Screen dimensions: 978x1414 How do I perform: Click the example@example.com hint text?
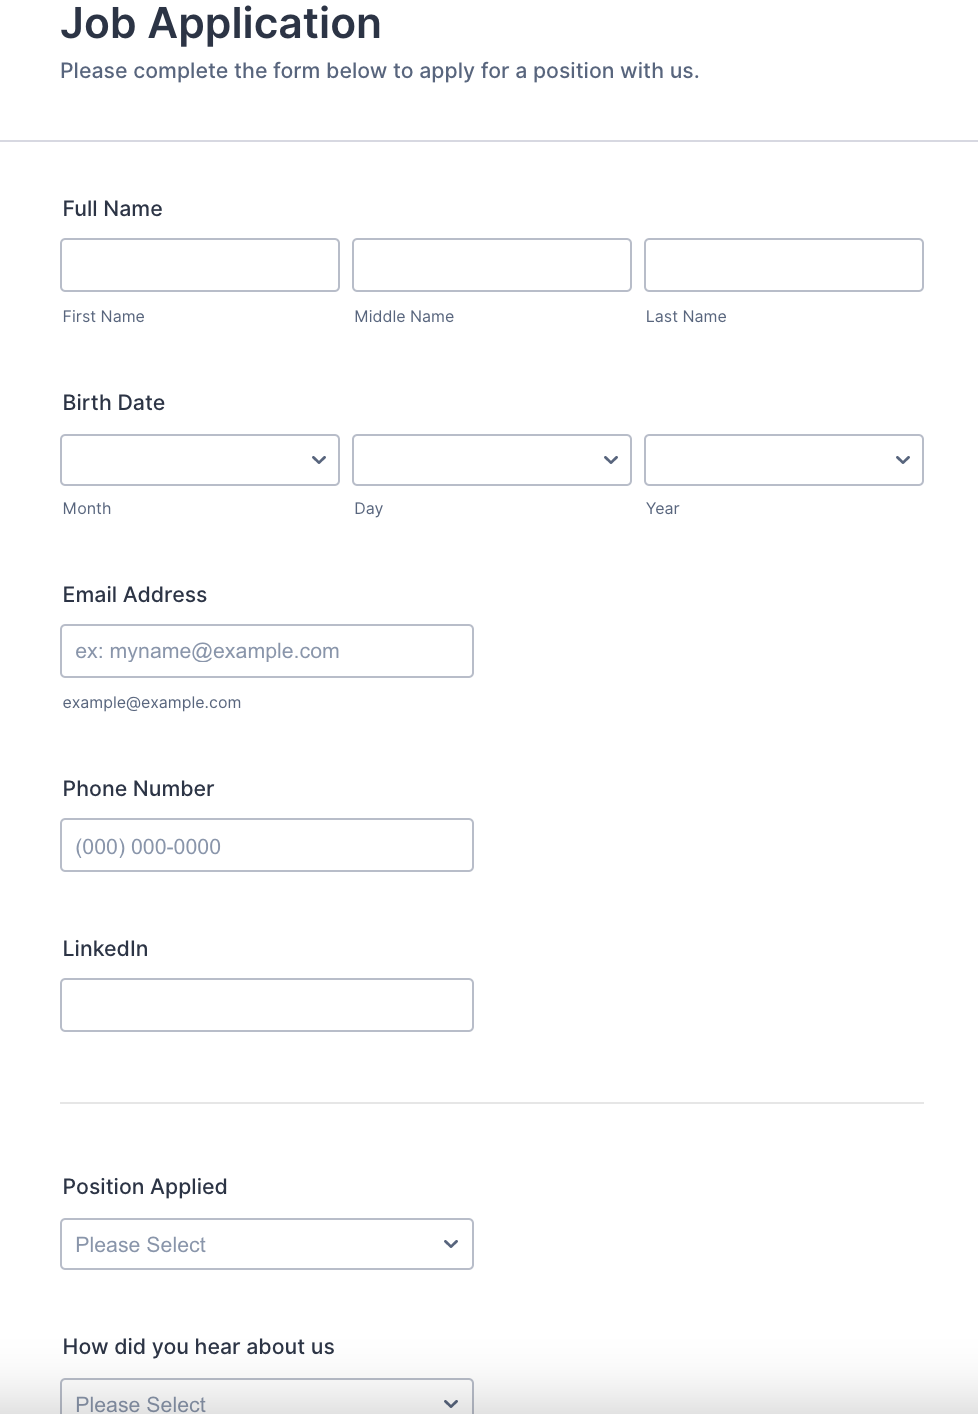pos(152,703)
